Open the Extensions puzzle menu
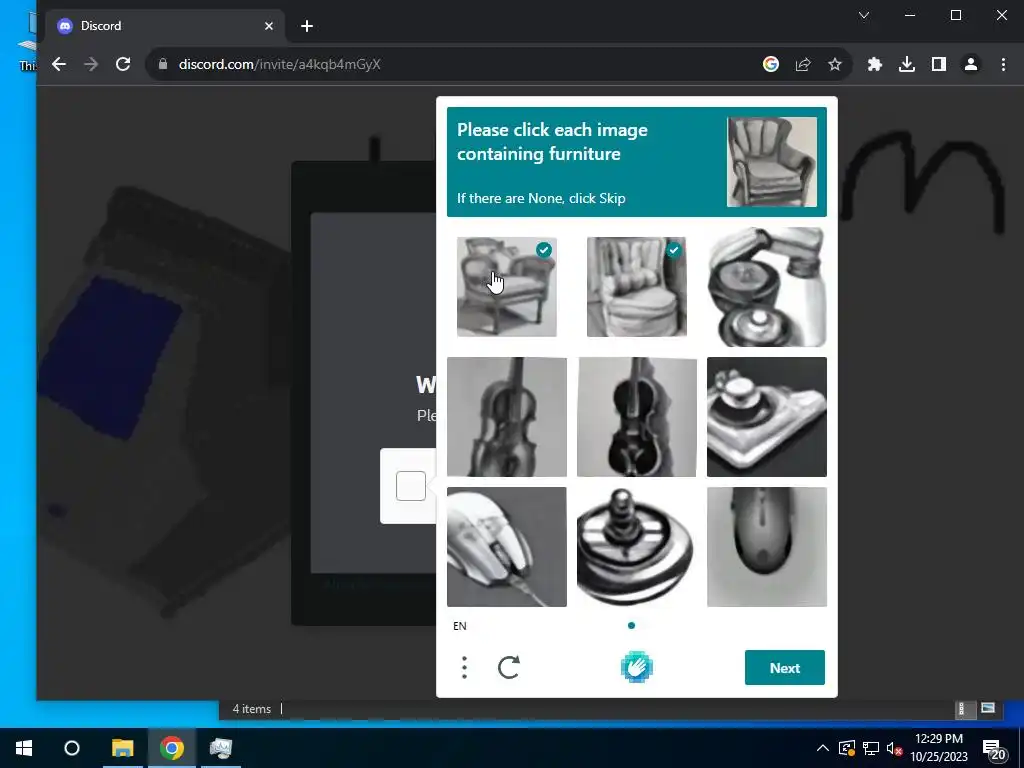Screen dimensions: 1024x768 pos(874,64)
